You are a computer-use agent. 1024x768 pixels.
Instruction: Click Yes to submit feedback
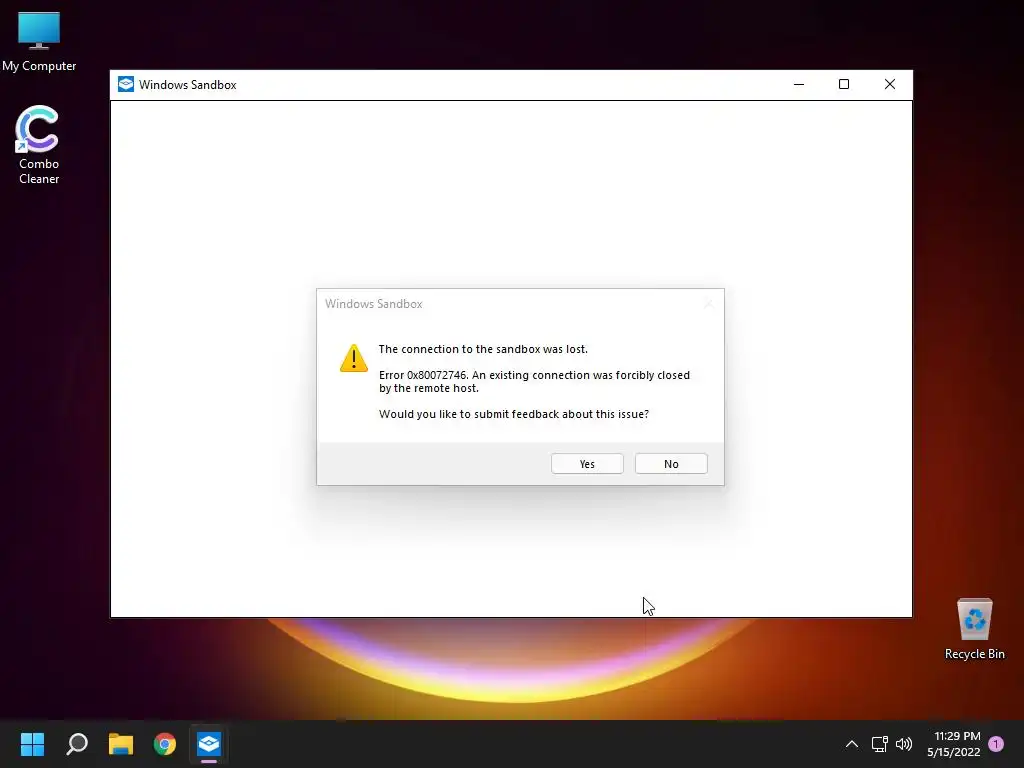pos(587,464)
